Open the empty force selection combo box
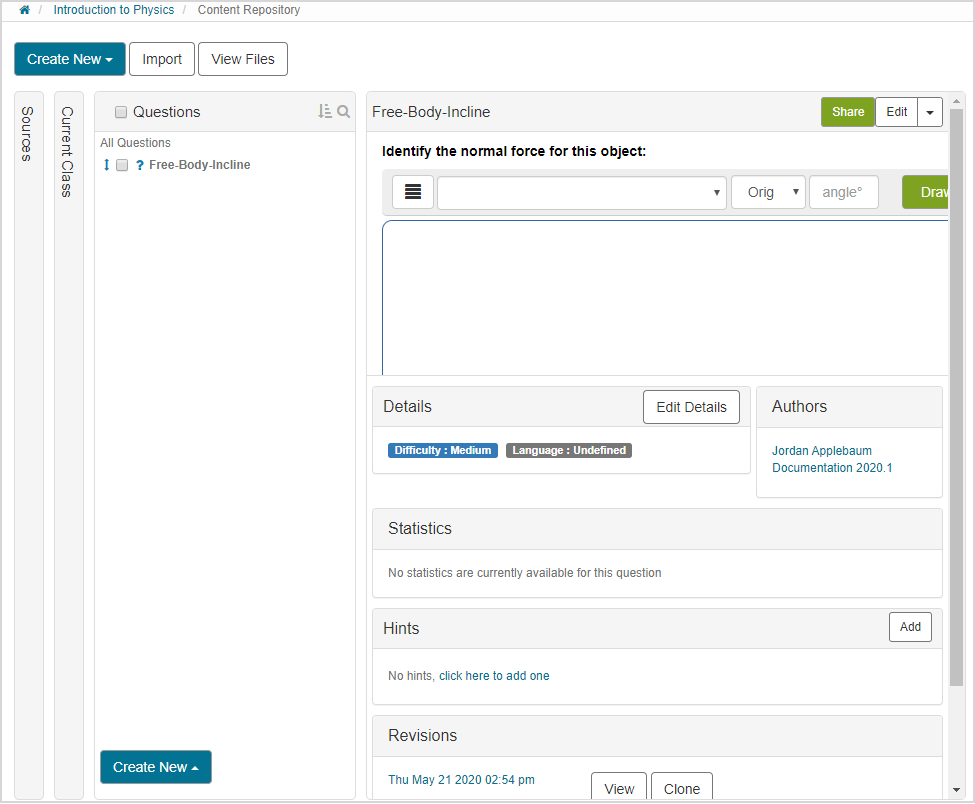 582,192
